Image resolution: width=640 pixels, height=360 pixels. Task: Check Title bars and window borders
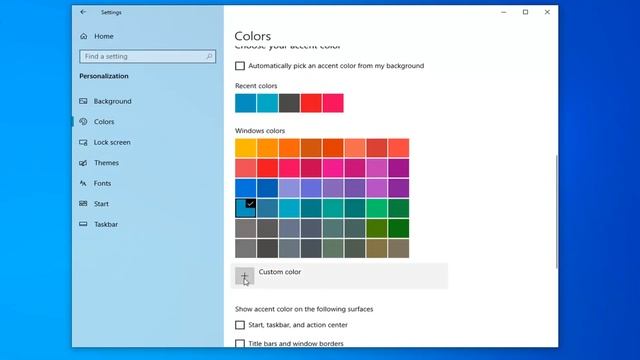(240, 343)
